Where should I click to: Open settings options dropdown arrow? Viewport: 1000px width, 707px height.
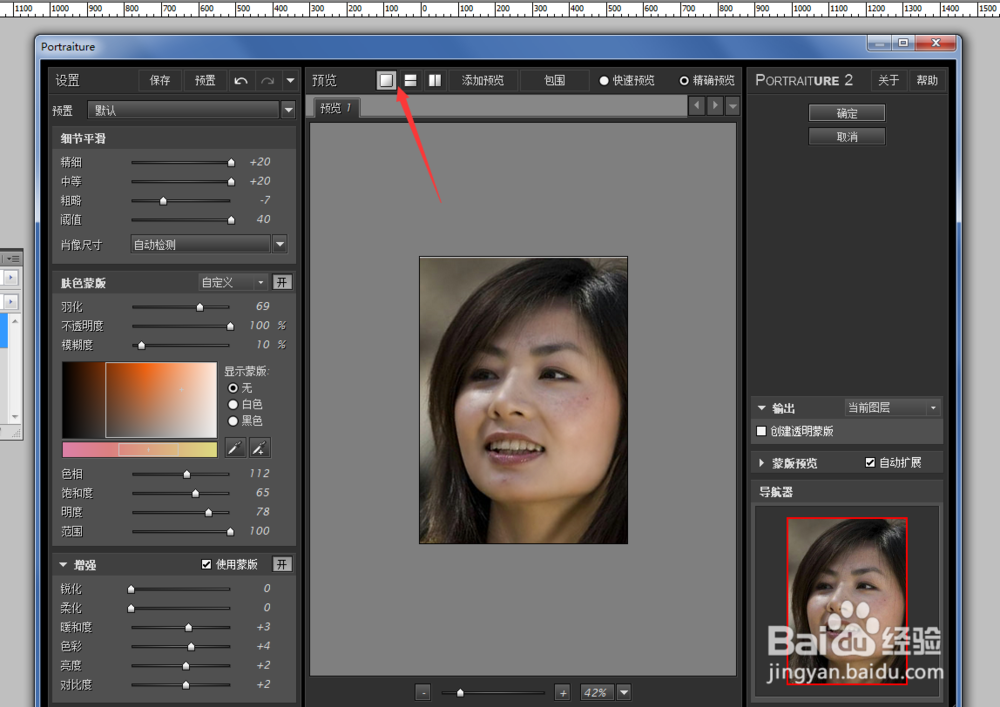point(290,80)
